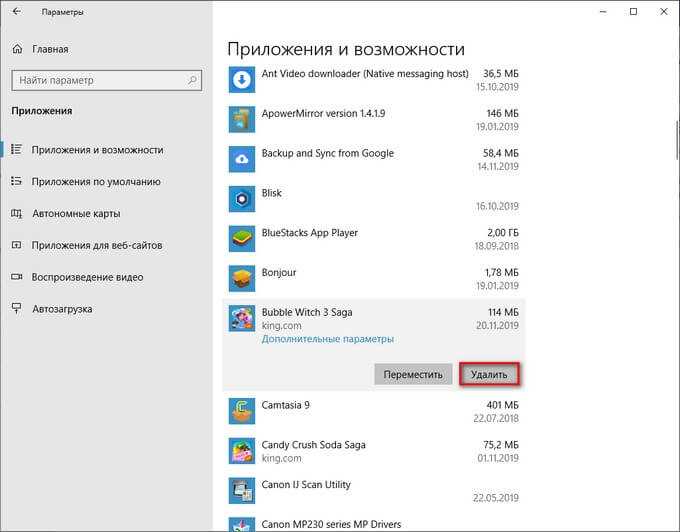Open Приложения по умолчанию section
This screenshot has width=680, height=532.
point(96,182)
